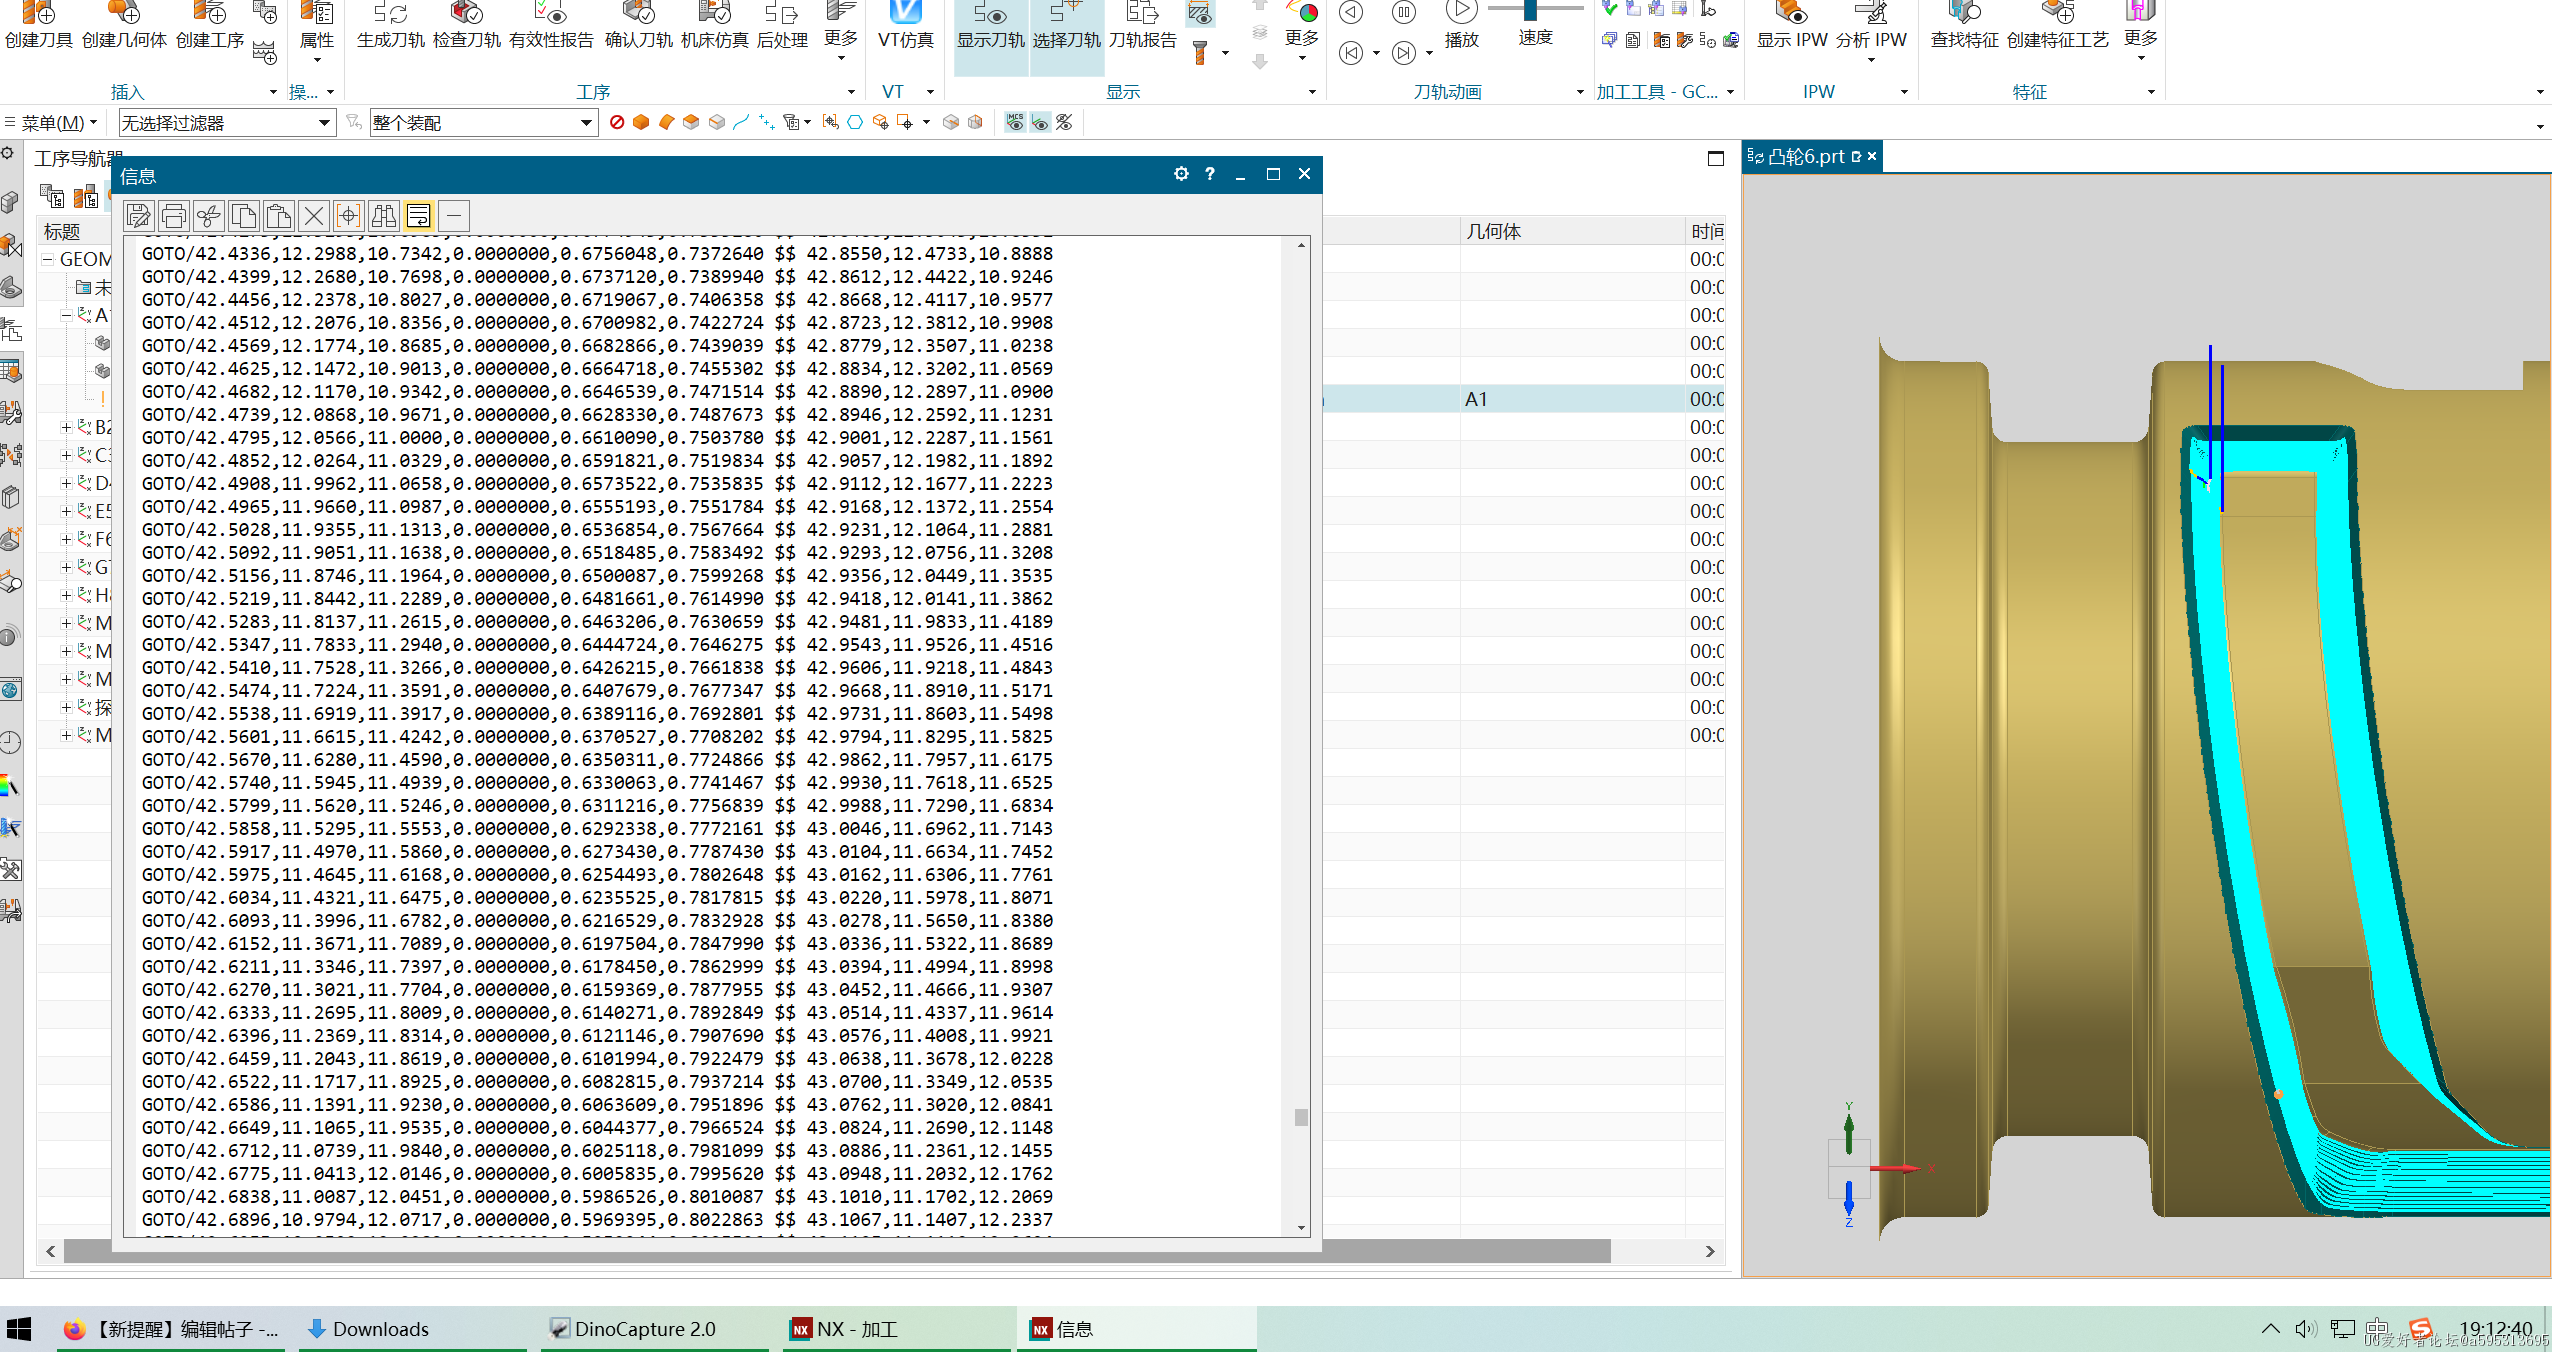Collapse the GEOMETRY tree node
The image size is (2552, 1352).
[x=47, y=259]
